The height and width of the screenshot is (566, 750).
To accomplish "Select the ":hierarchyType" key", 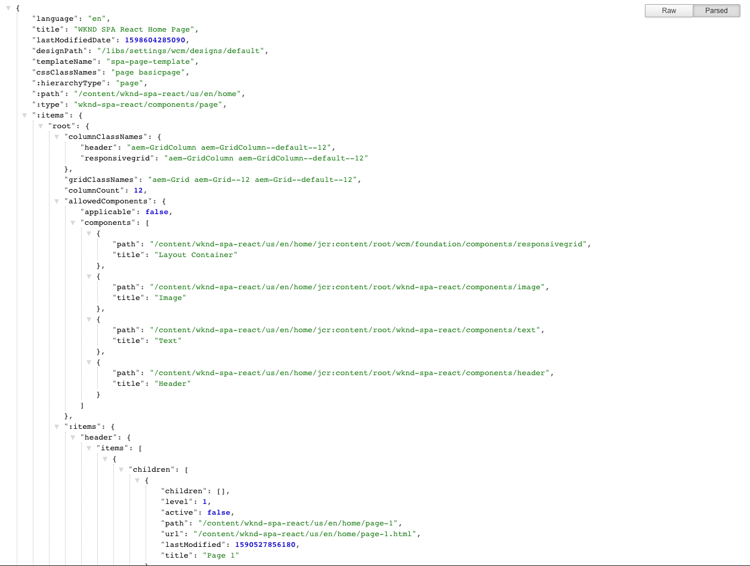I will pos(69,83).
